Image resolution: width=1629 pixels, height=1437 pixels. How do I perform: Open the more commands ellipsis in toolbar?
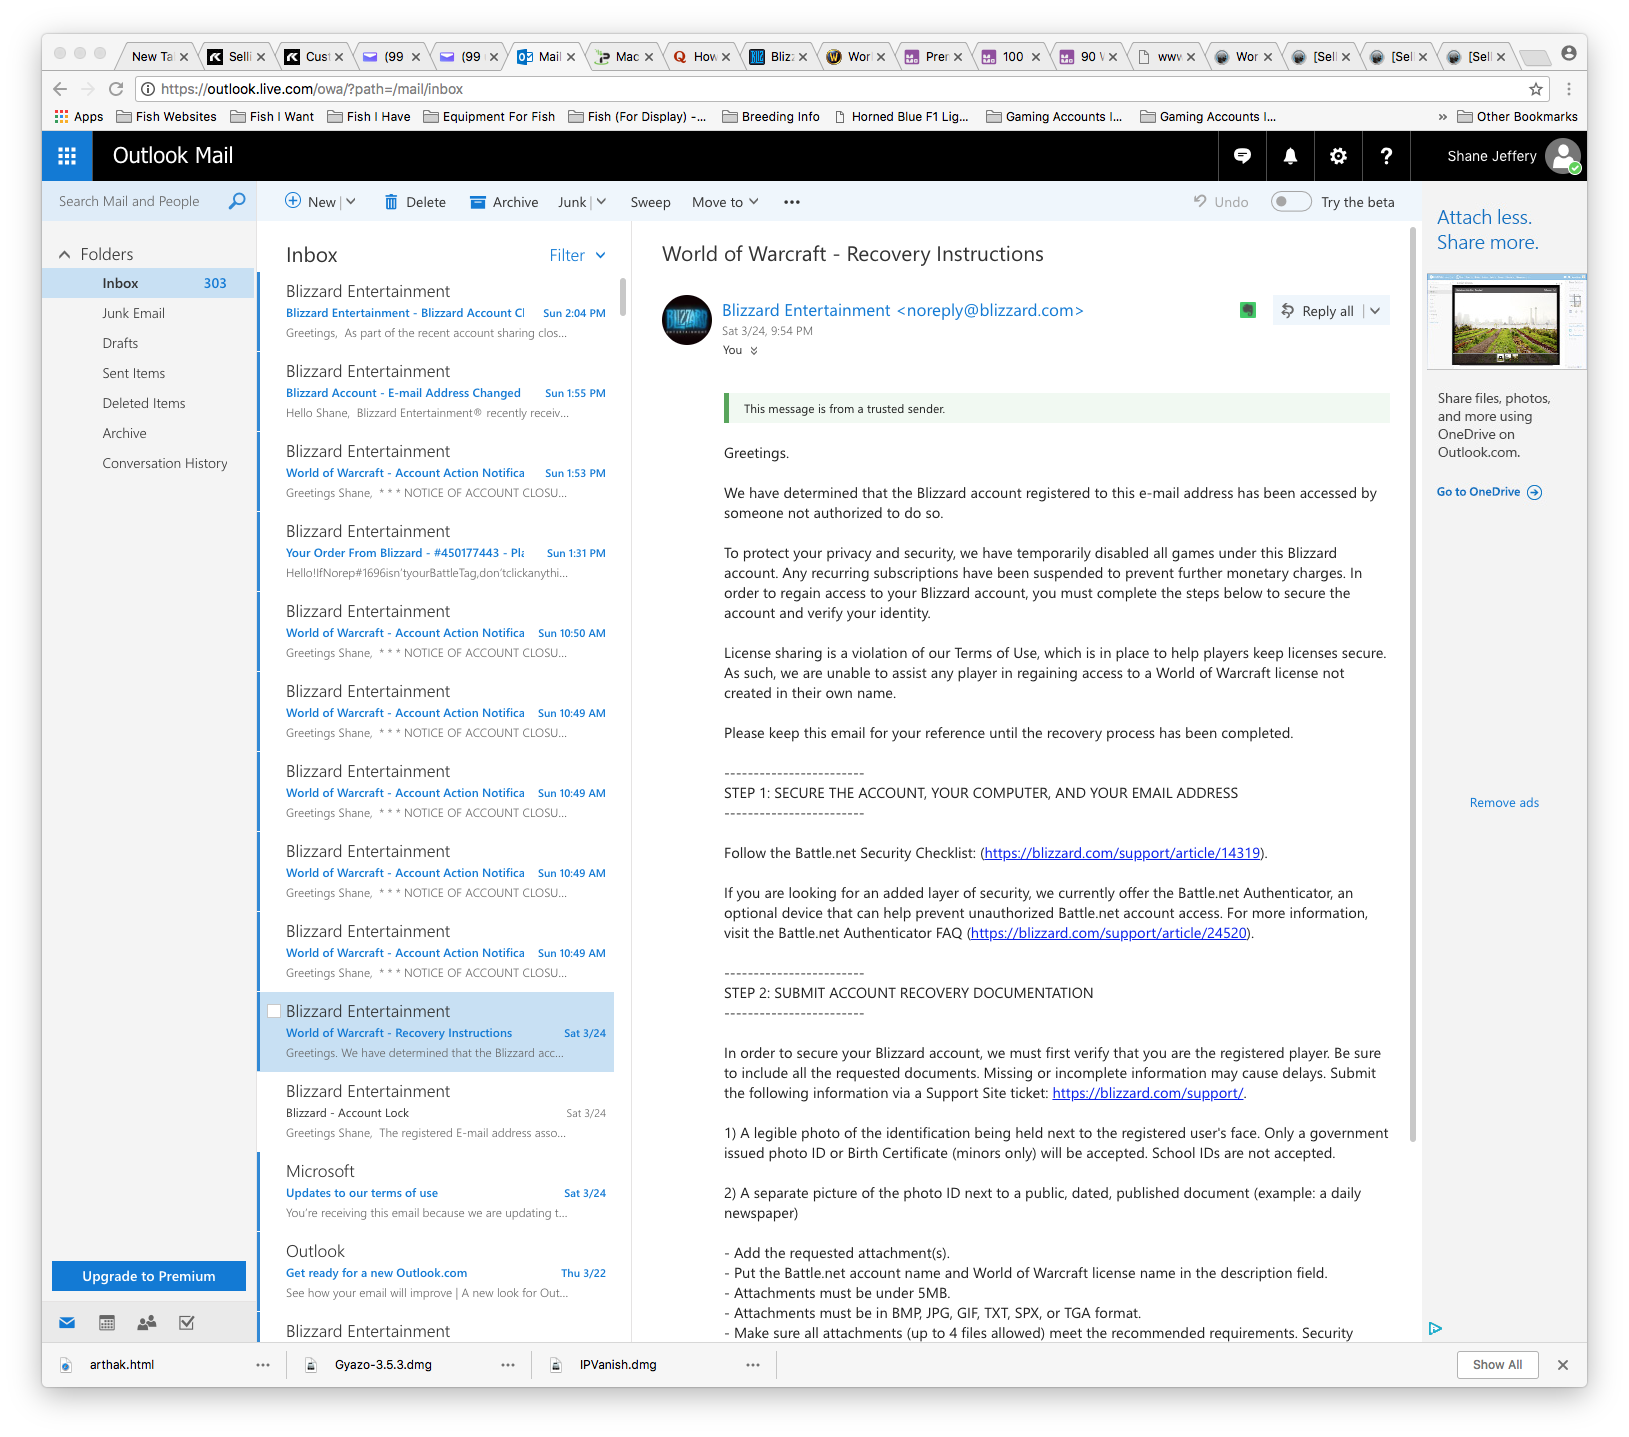792,202
